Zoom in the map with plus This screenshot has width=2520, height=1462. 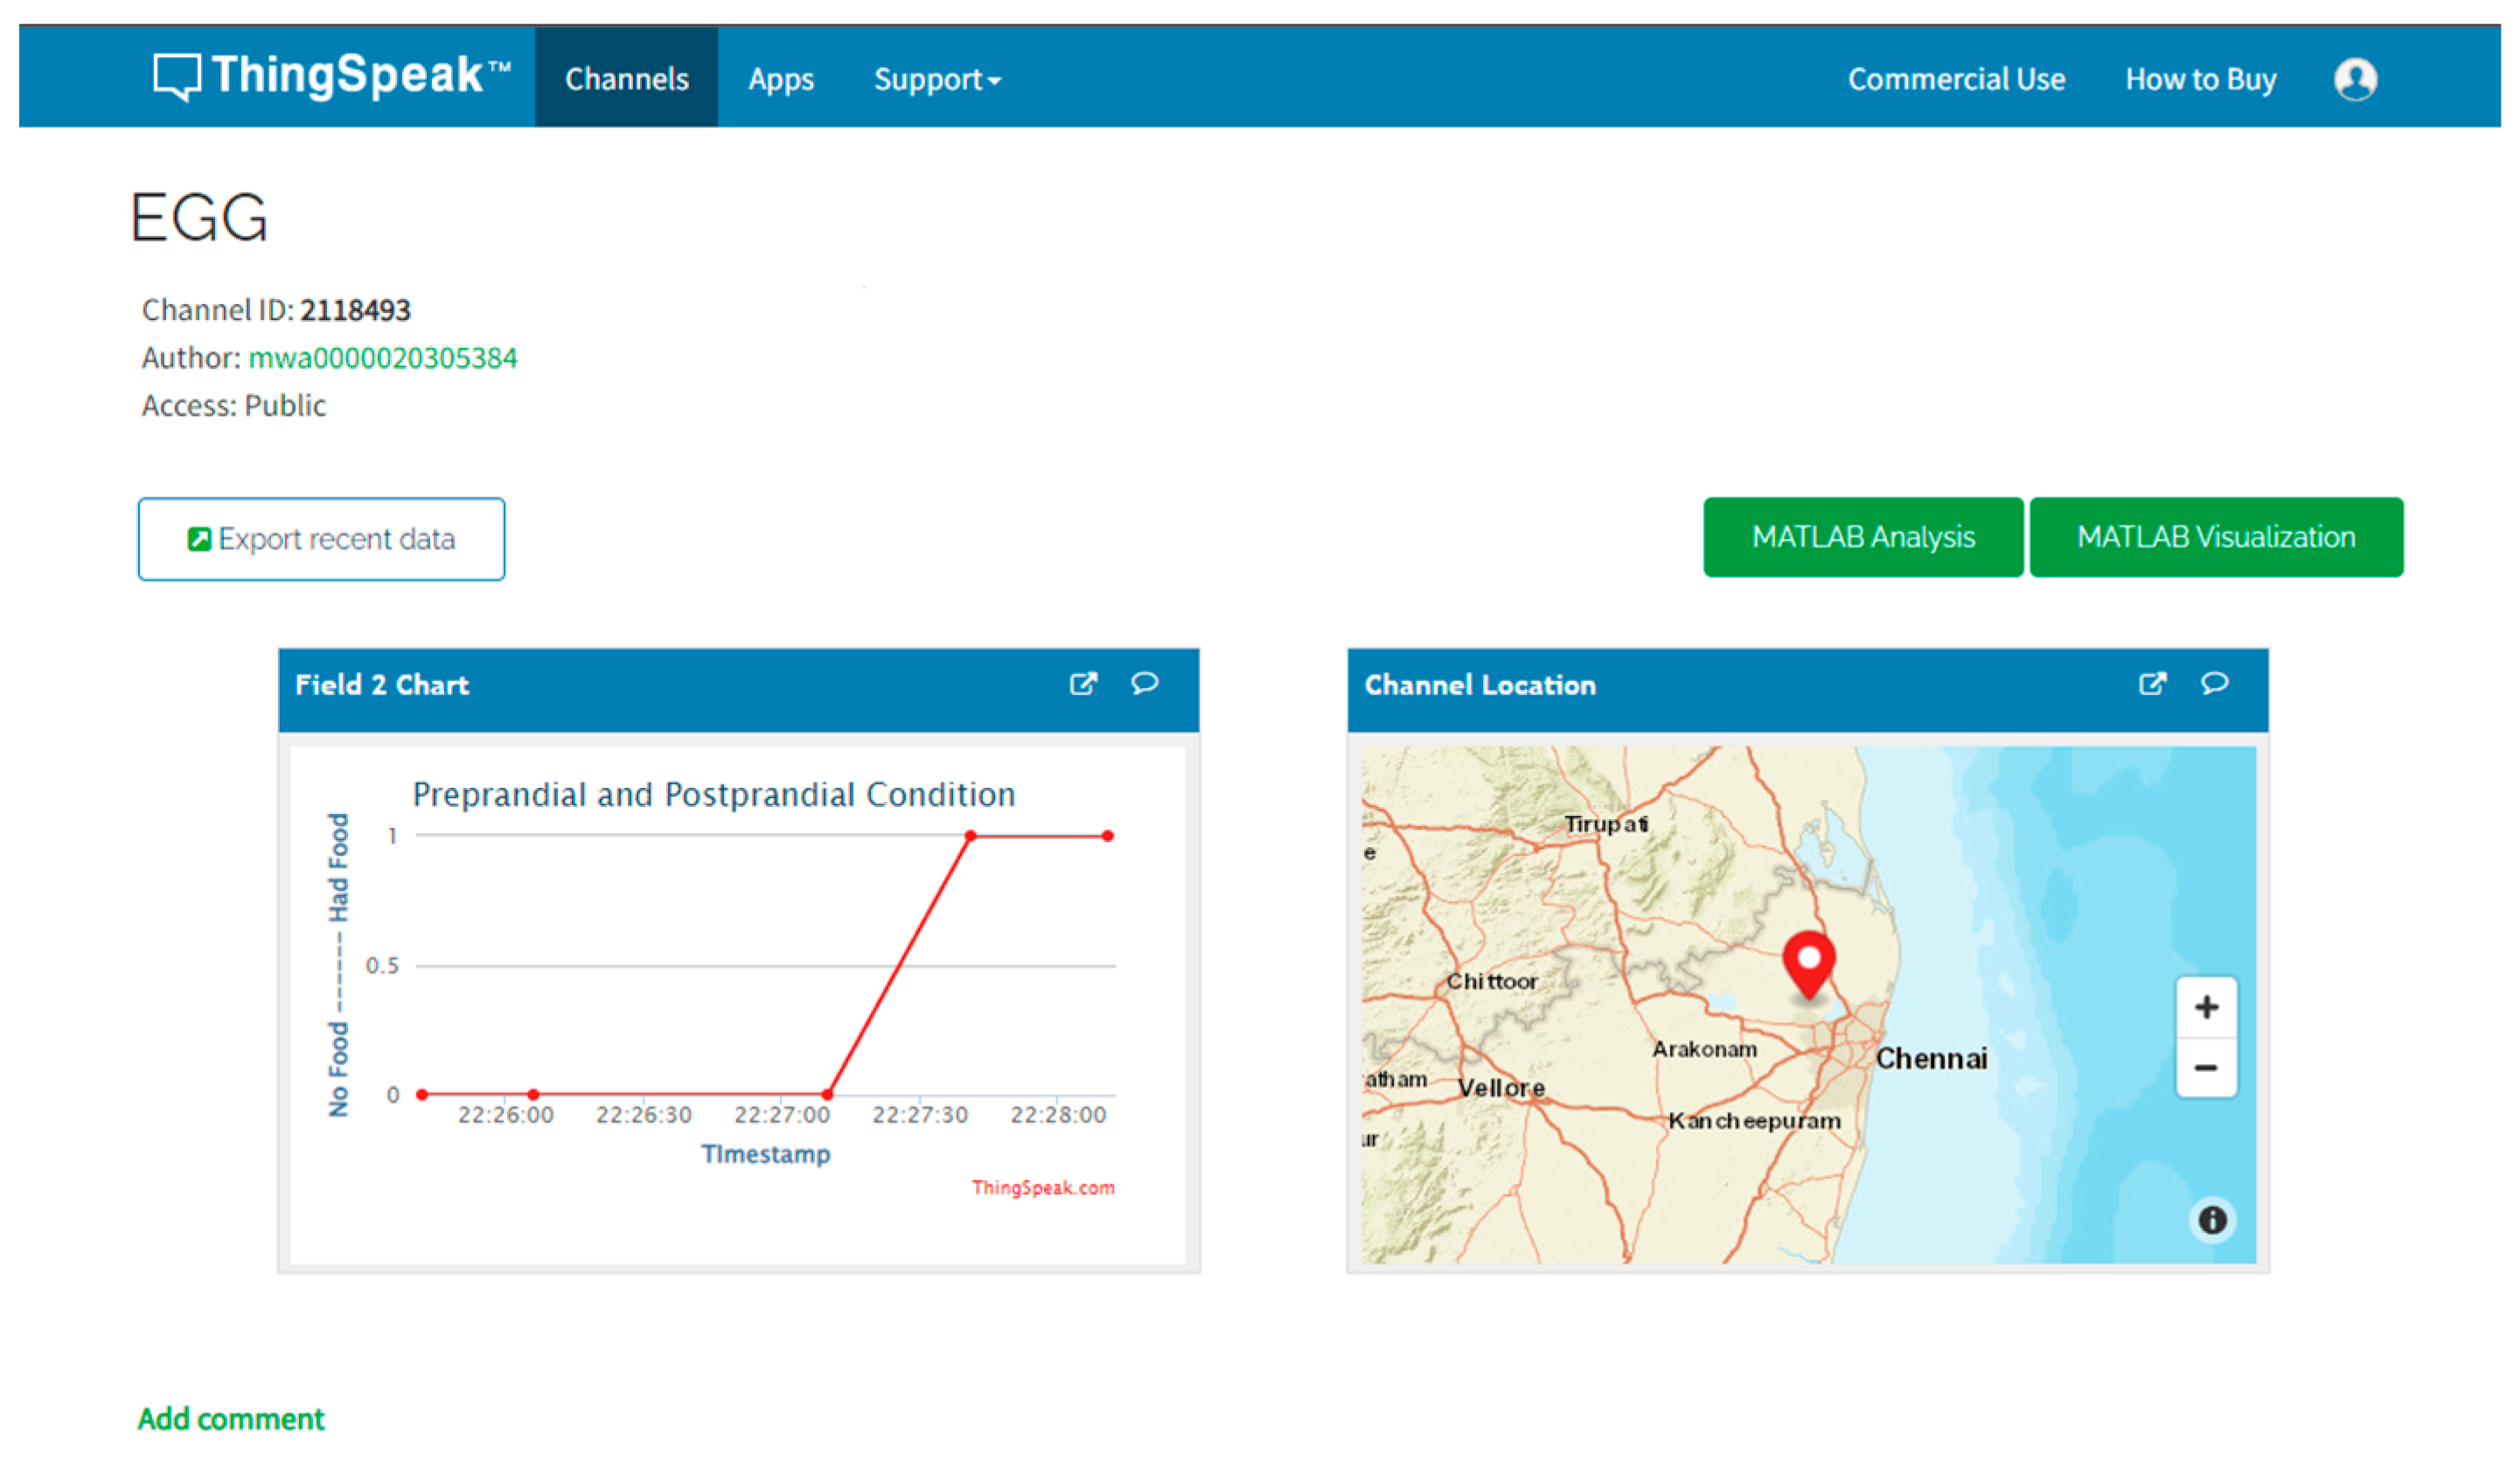click(x=2206, y=1007)
